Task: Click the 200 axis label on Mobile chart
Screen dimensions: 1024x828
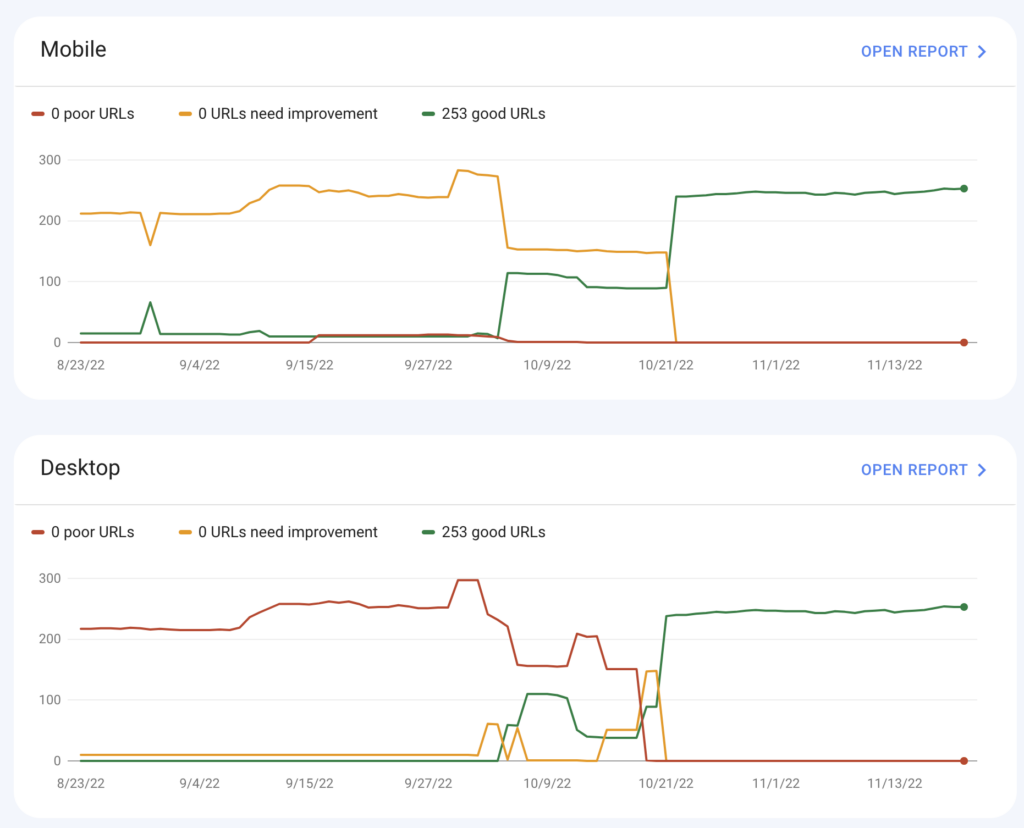Action: tap(50, 221)
